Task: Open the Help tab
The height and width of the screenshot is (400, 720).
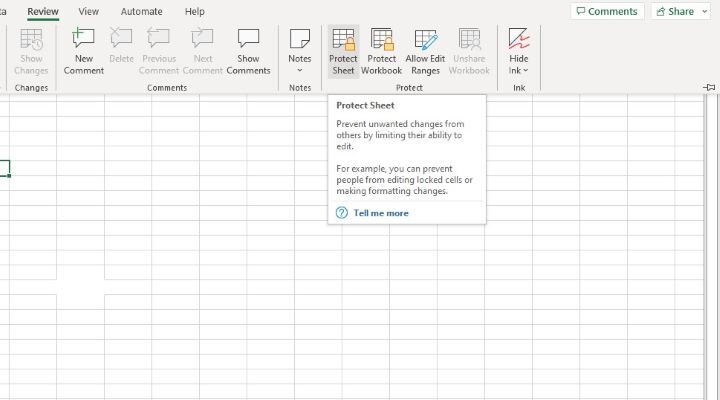Action: tap(195, 12)
